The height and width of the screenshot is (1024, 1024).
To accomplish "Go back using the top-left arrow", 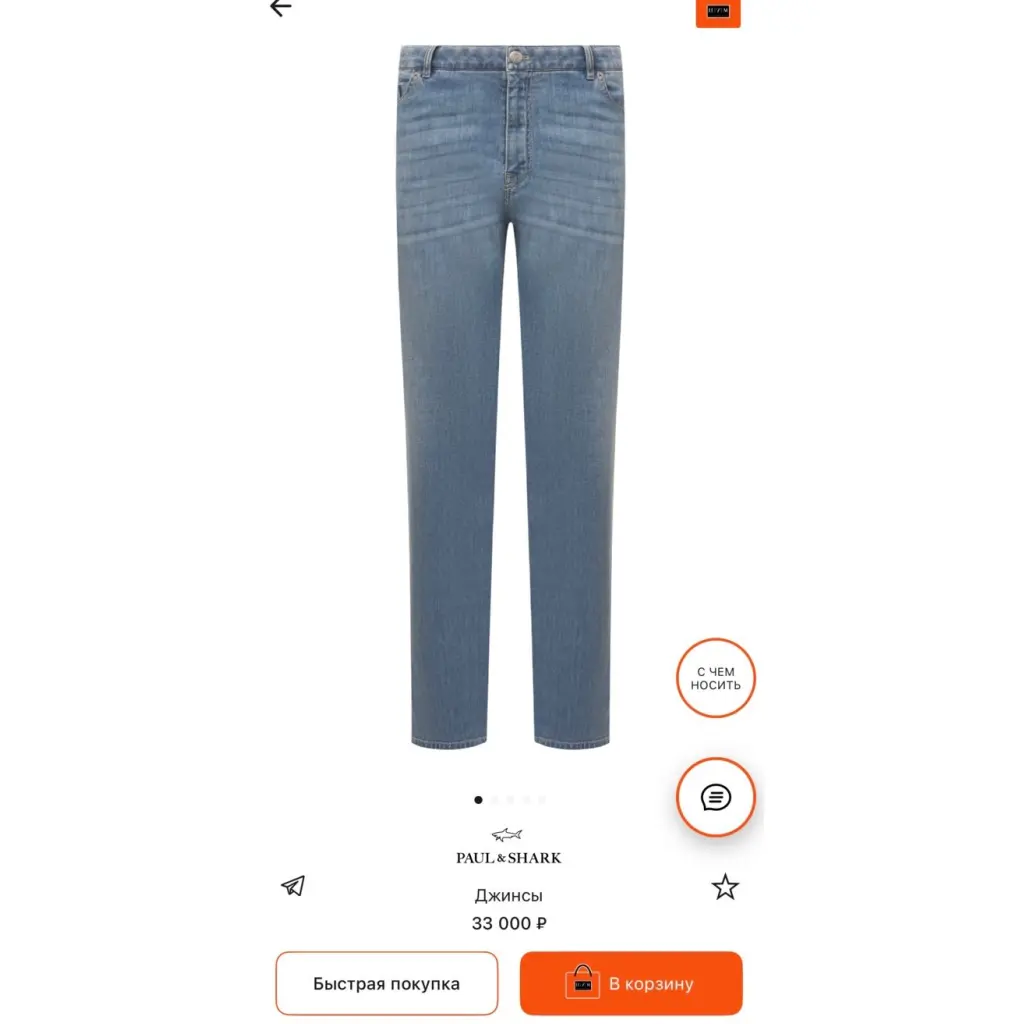I will (281, 8).
